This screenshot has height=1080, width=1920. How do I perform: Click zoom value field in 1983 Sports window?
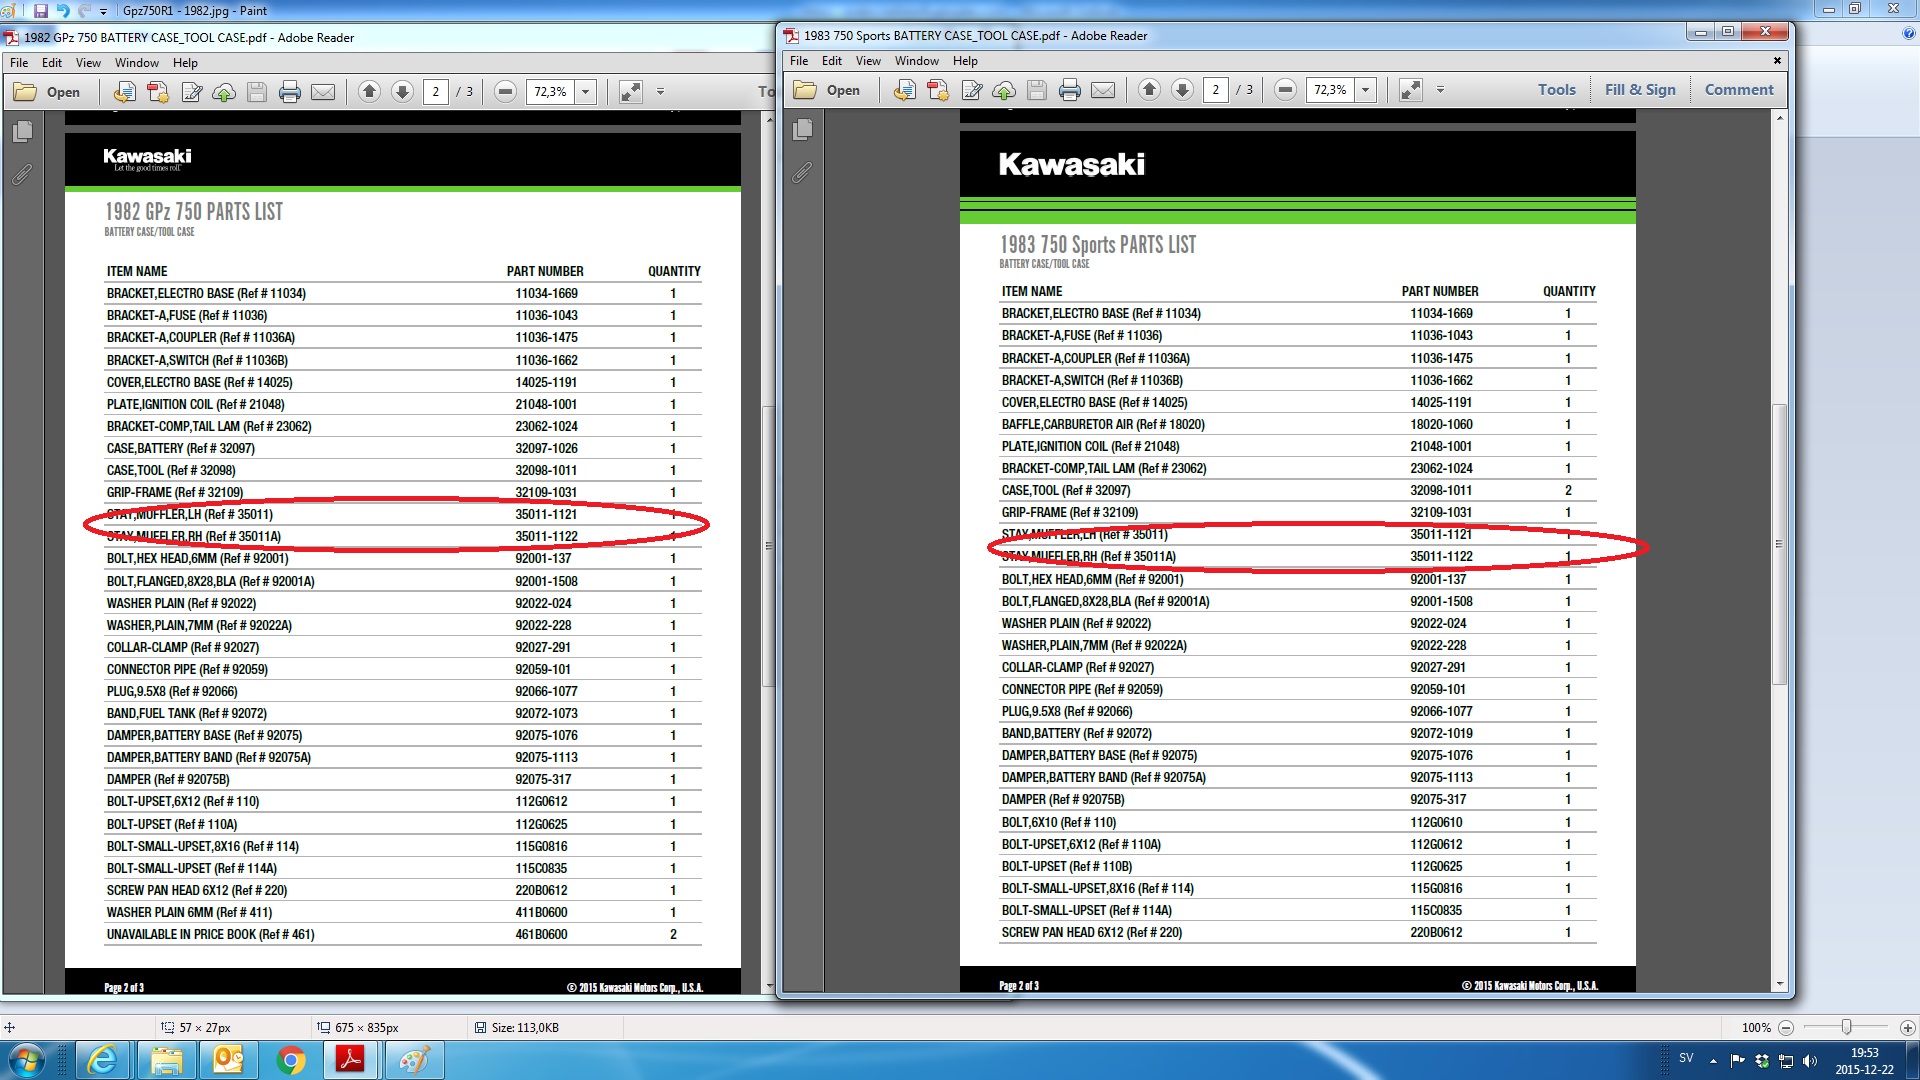[1331, 90]
